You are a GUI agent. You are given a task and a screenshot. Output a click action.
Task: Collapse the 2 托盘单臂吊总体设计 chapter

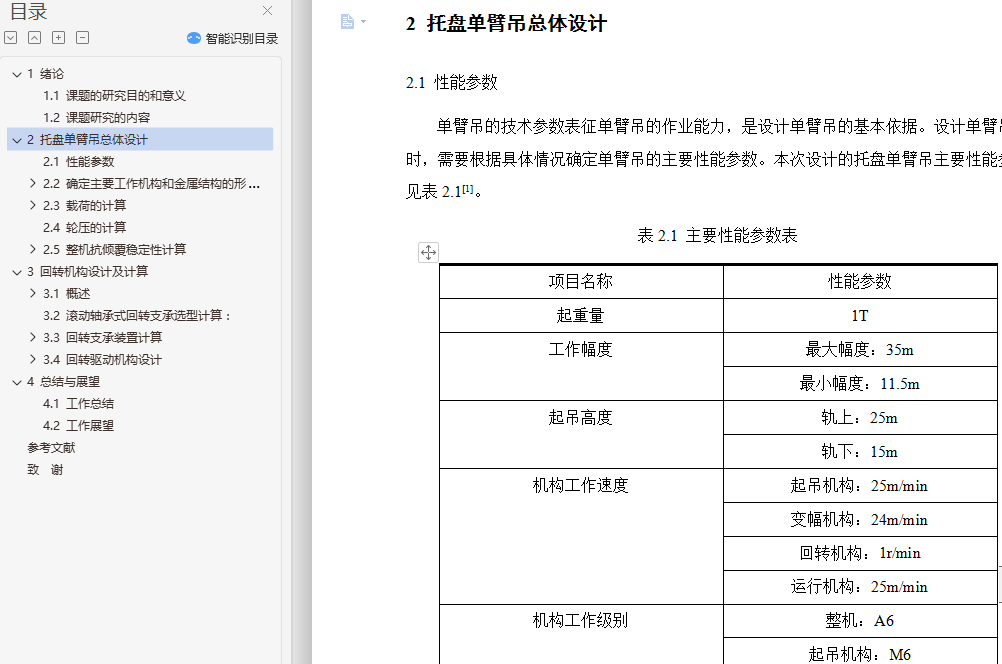point(17,140)
